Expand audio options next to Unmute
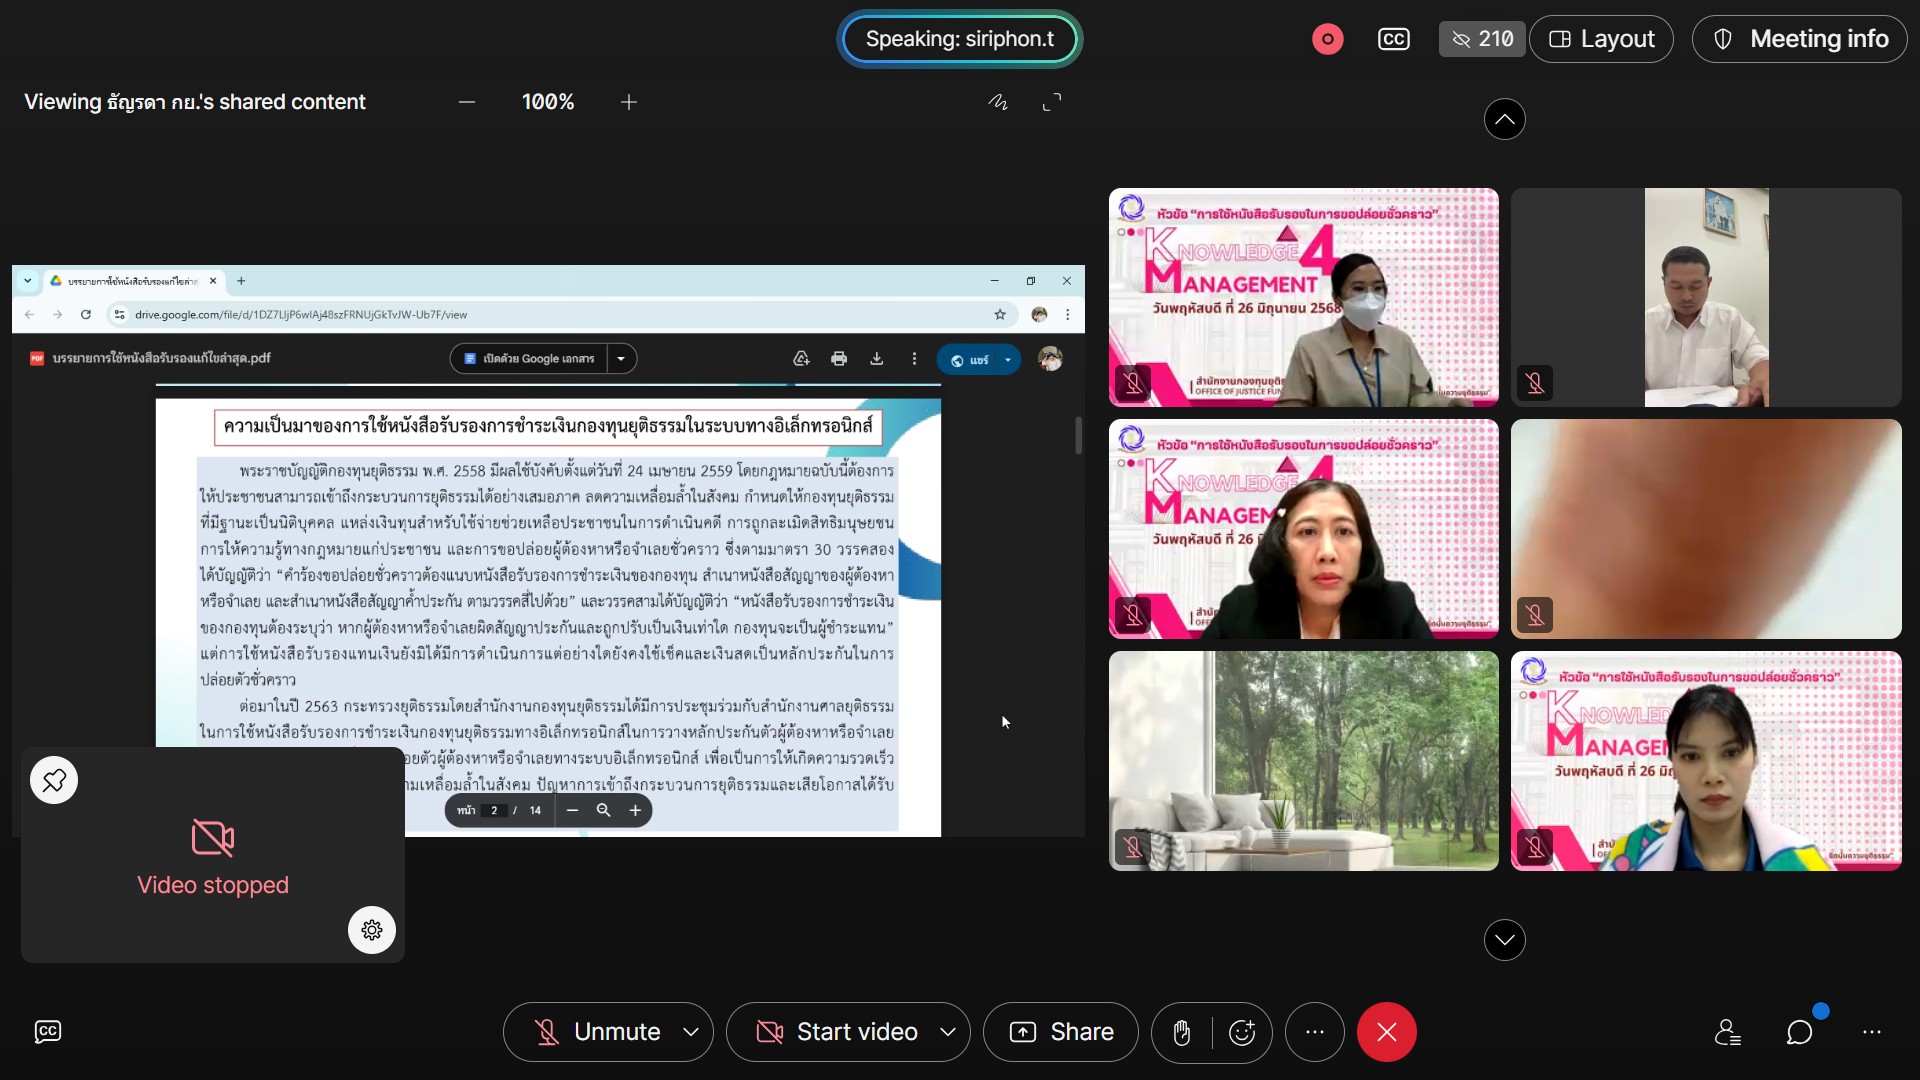This screenshot has width=1920, height=1080. 691,1032
